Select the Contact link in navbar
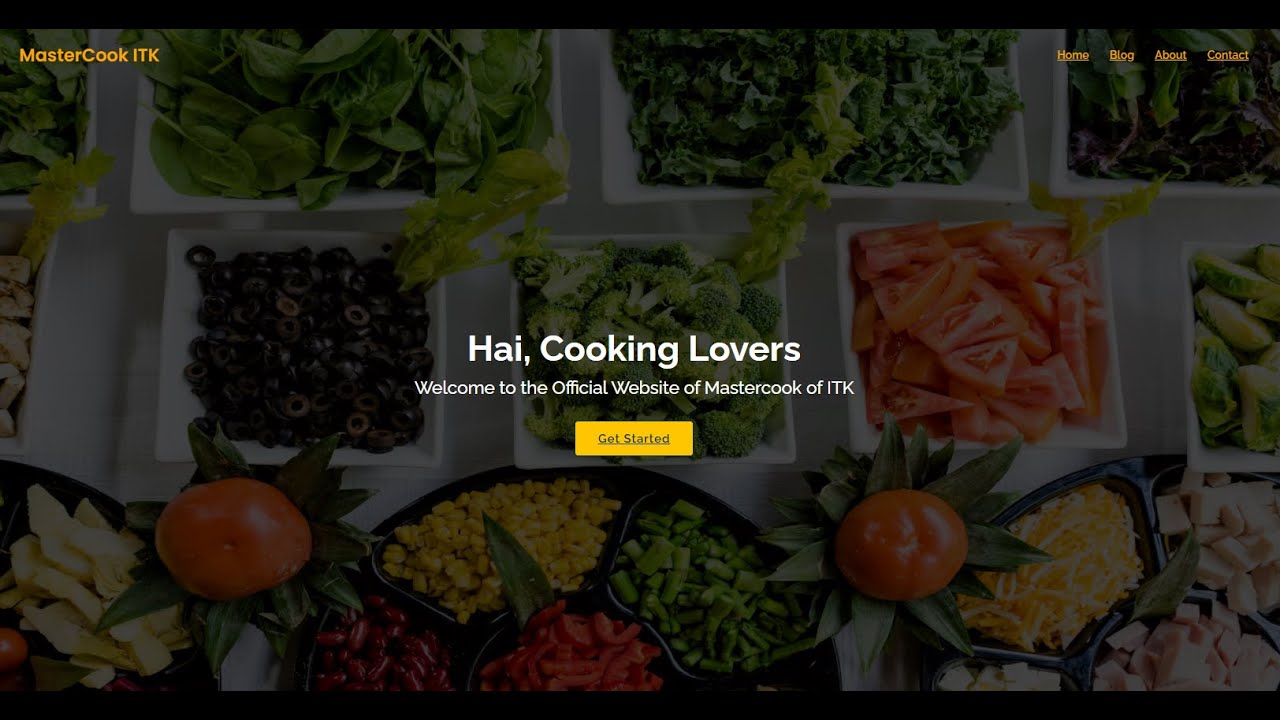Screen dimensions: 1280x720 tap(1228, 55)
